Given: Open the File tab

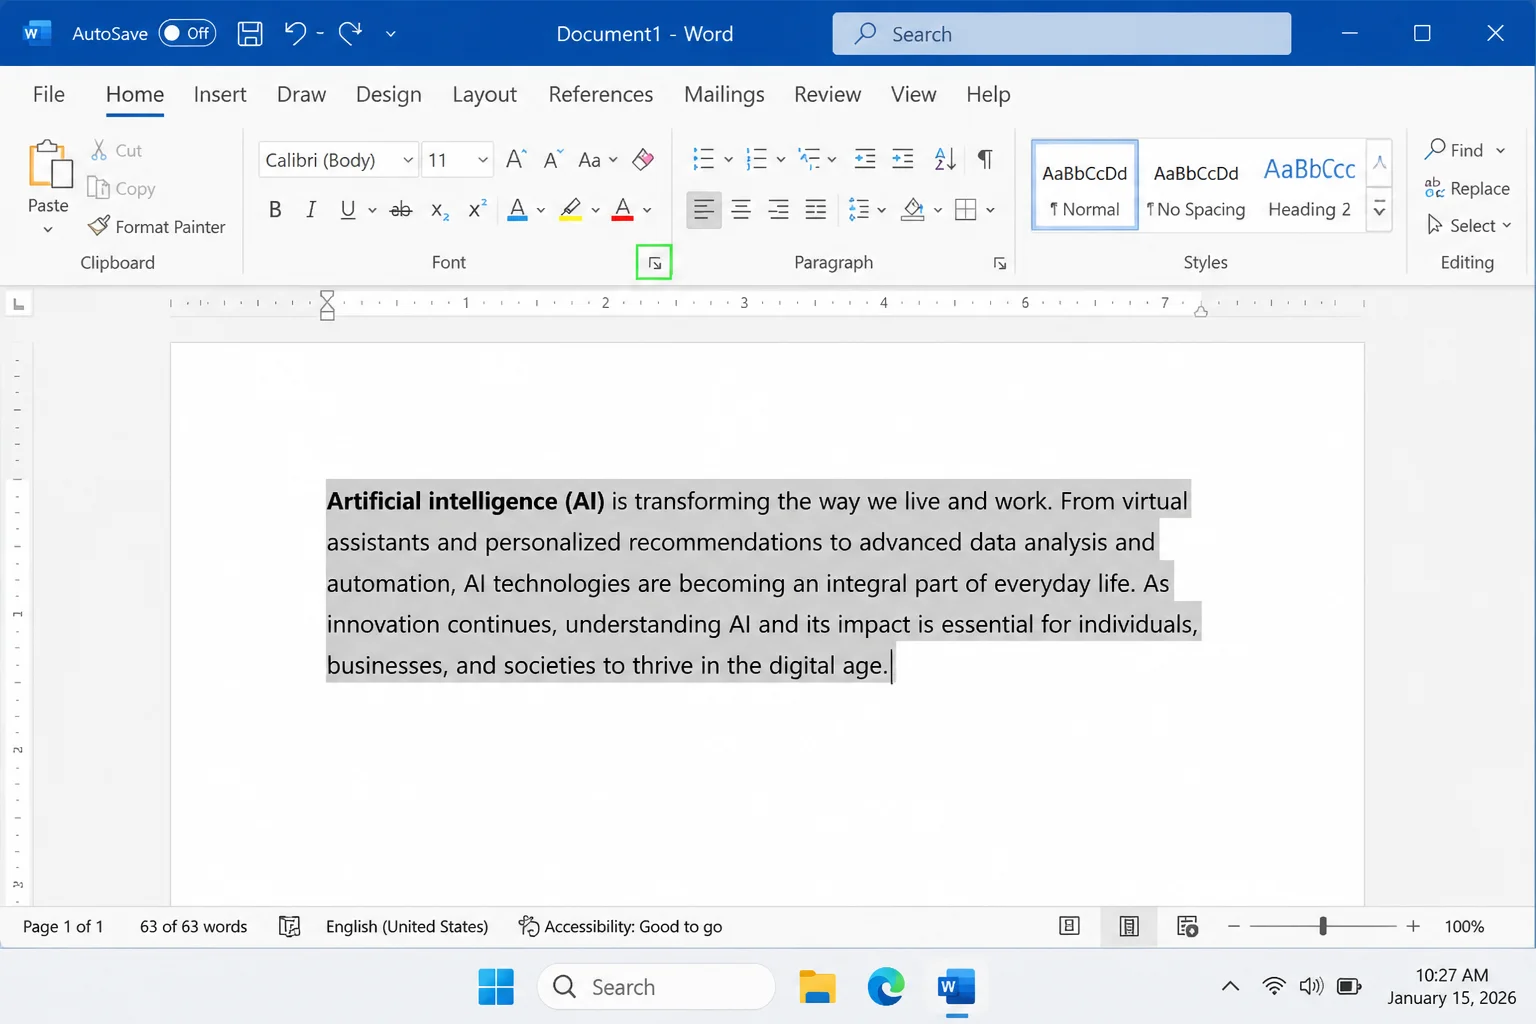Looking at the screenshot, I should 49,94.
